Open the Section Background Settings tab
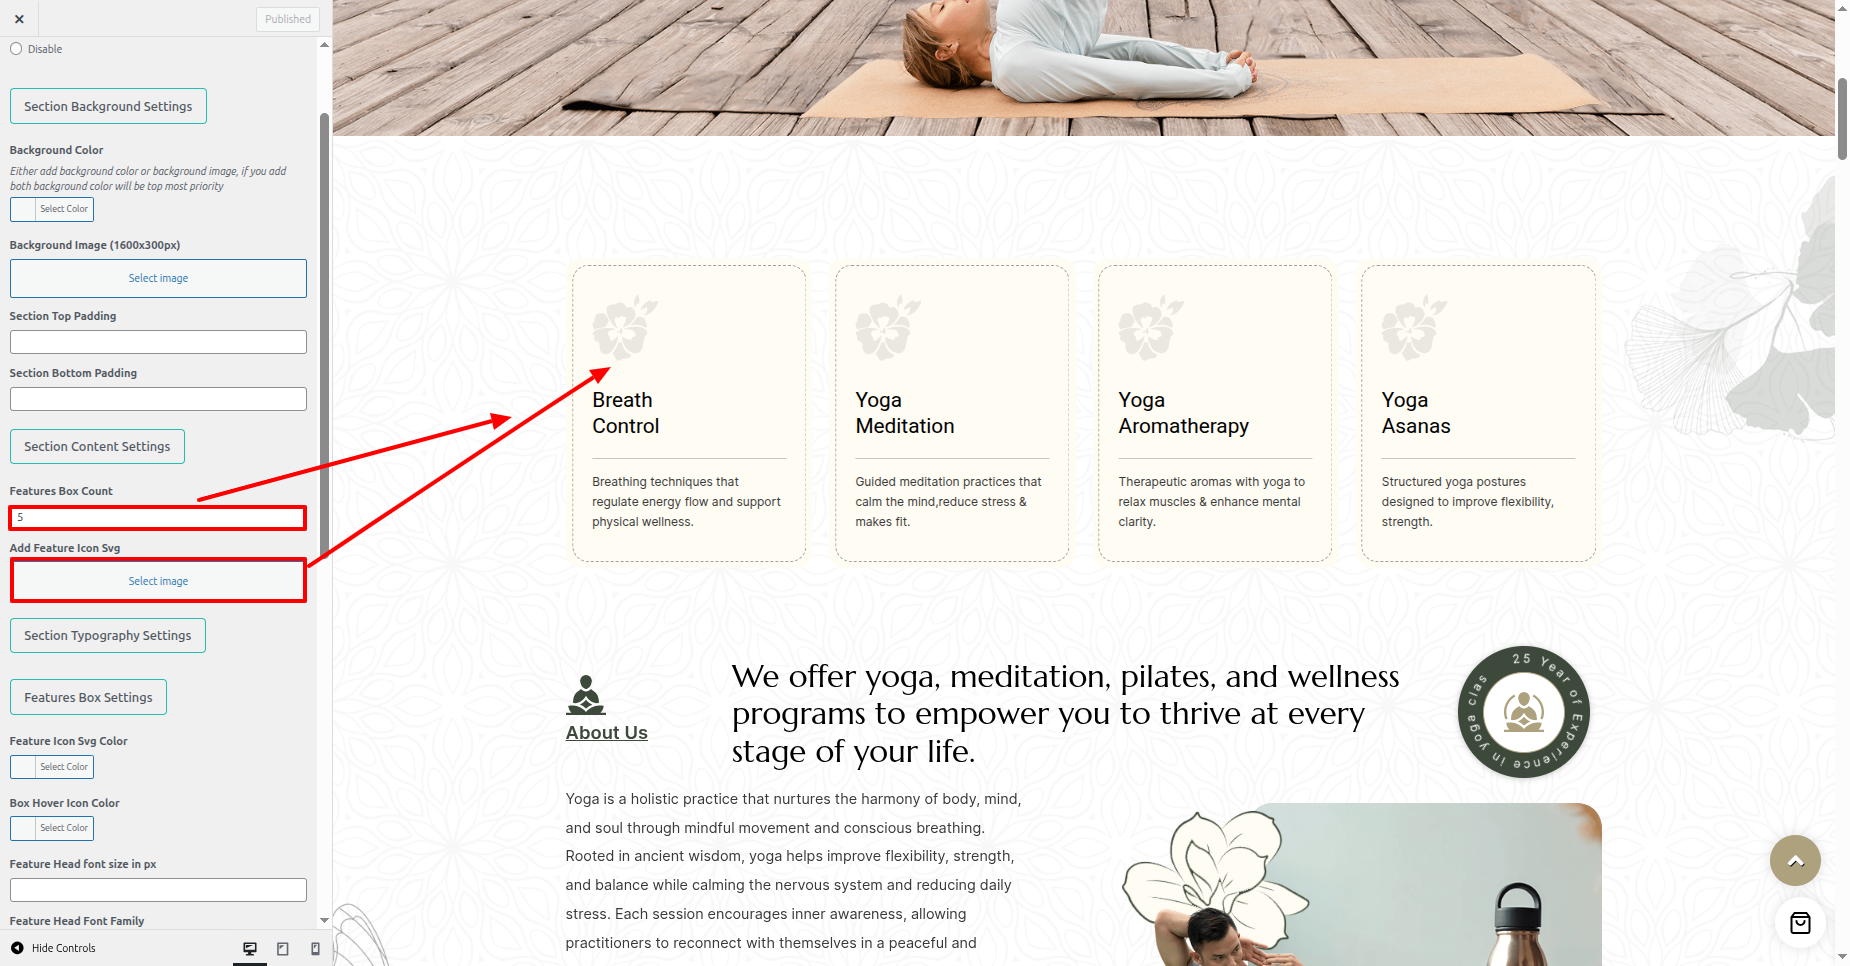 pos(108,106)
